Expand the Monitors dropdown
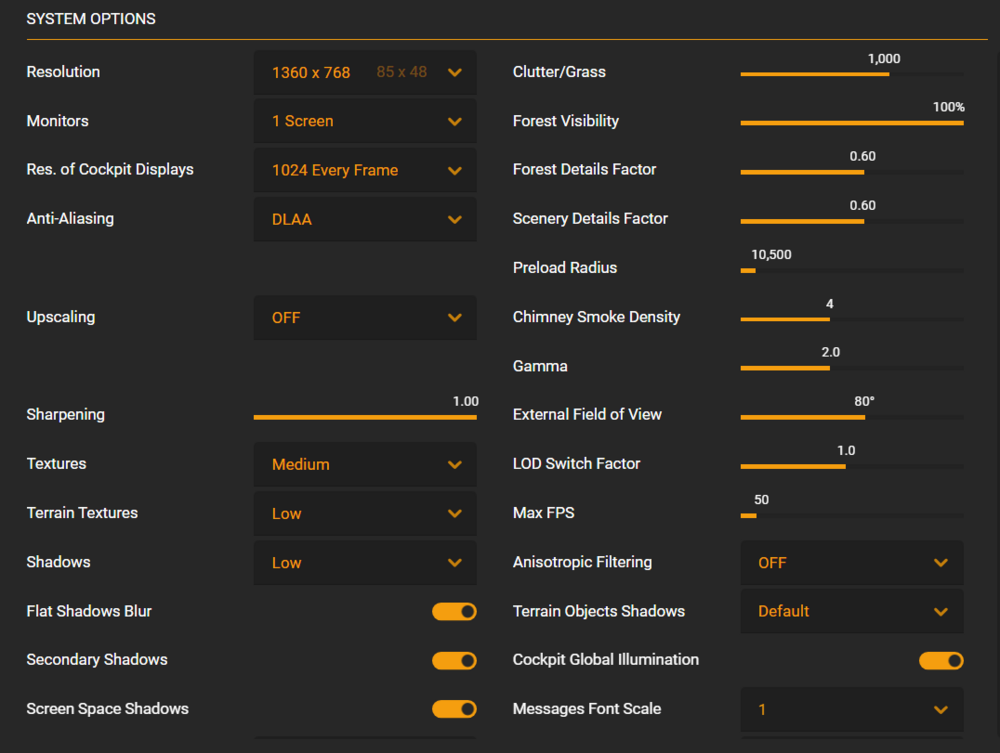Image resolution: width=1000 pixels, height=753 pixels. click(x=365, y=121)
